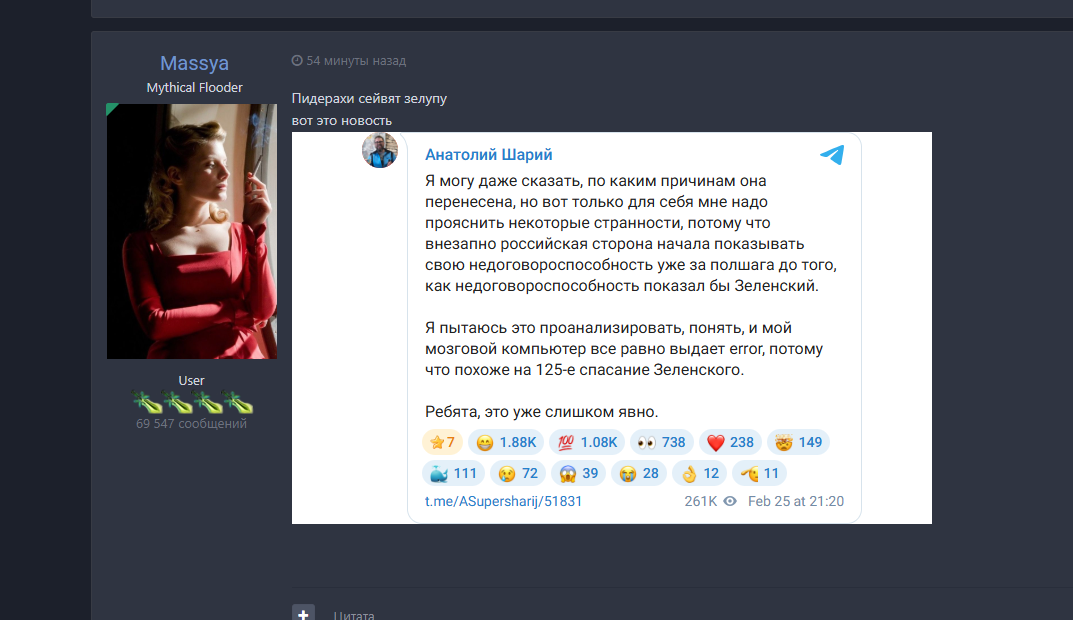Viewport: 1073px width, 620px height.
Task: Open Massya's user profile
Action: 194,63
